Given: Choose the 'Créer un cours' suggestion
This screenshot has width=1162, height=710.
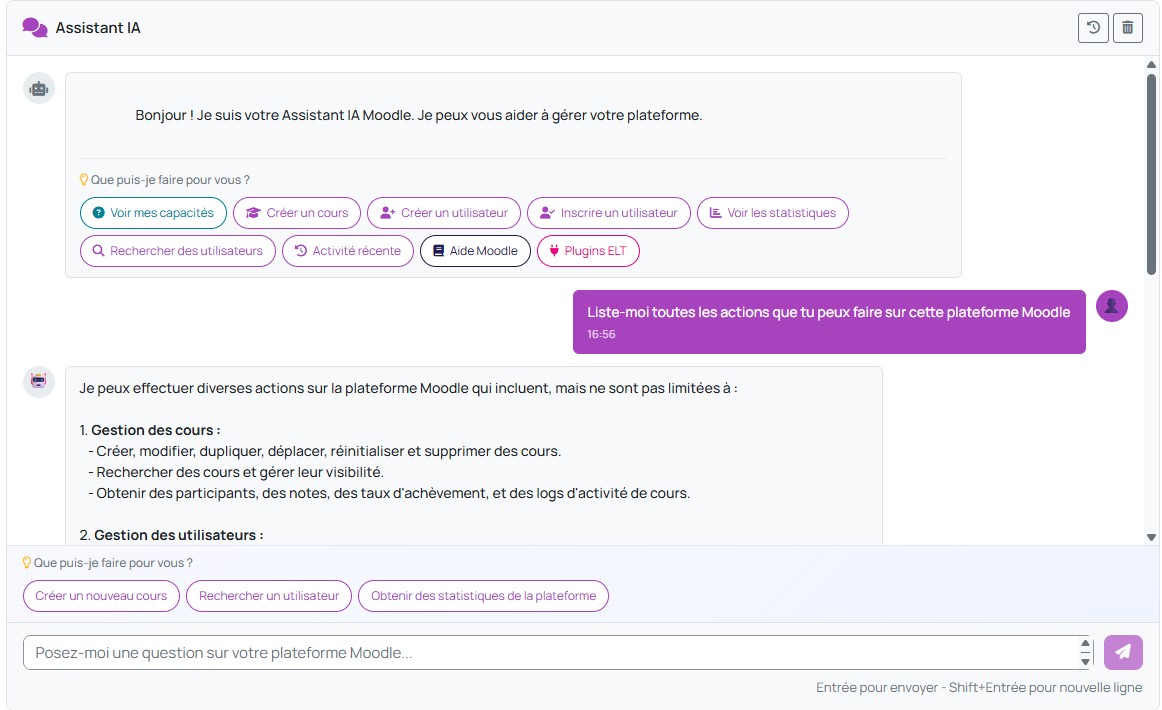Looking at the screenshot, I should tap(297, 213).
